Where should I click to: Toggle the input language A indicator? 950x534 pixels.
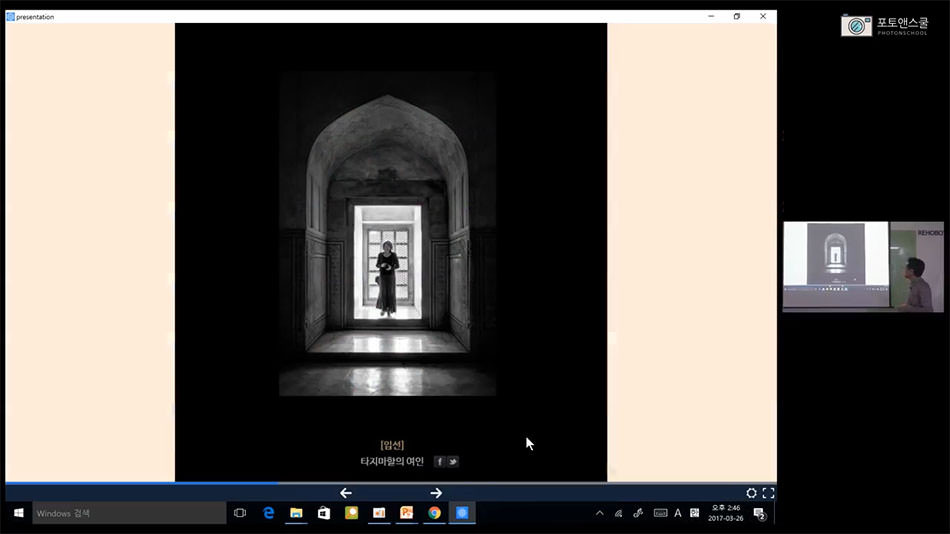[678, 513]
